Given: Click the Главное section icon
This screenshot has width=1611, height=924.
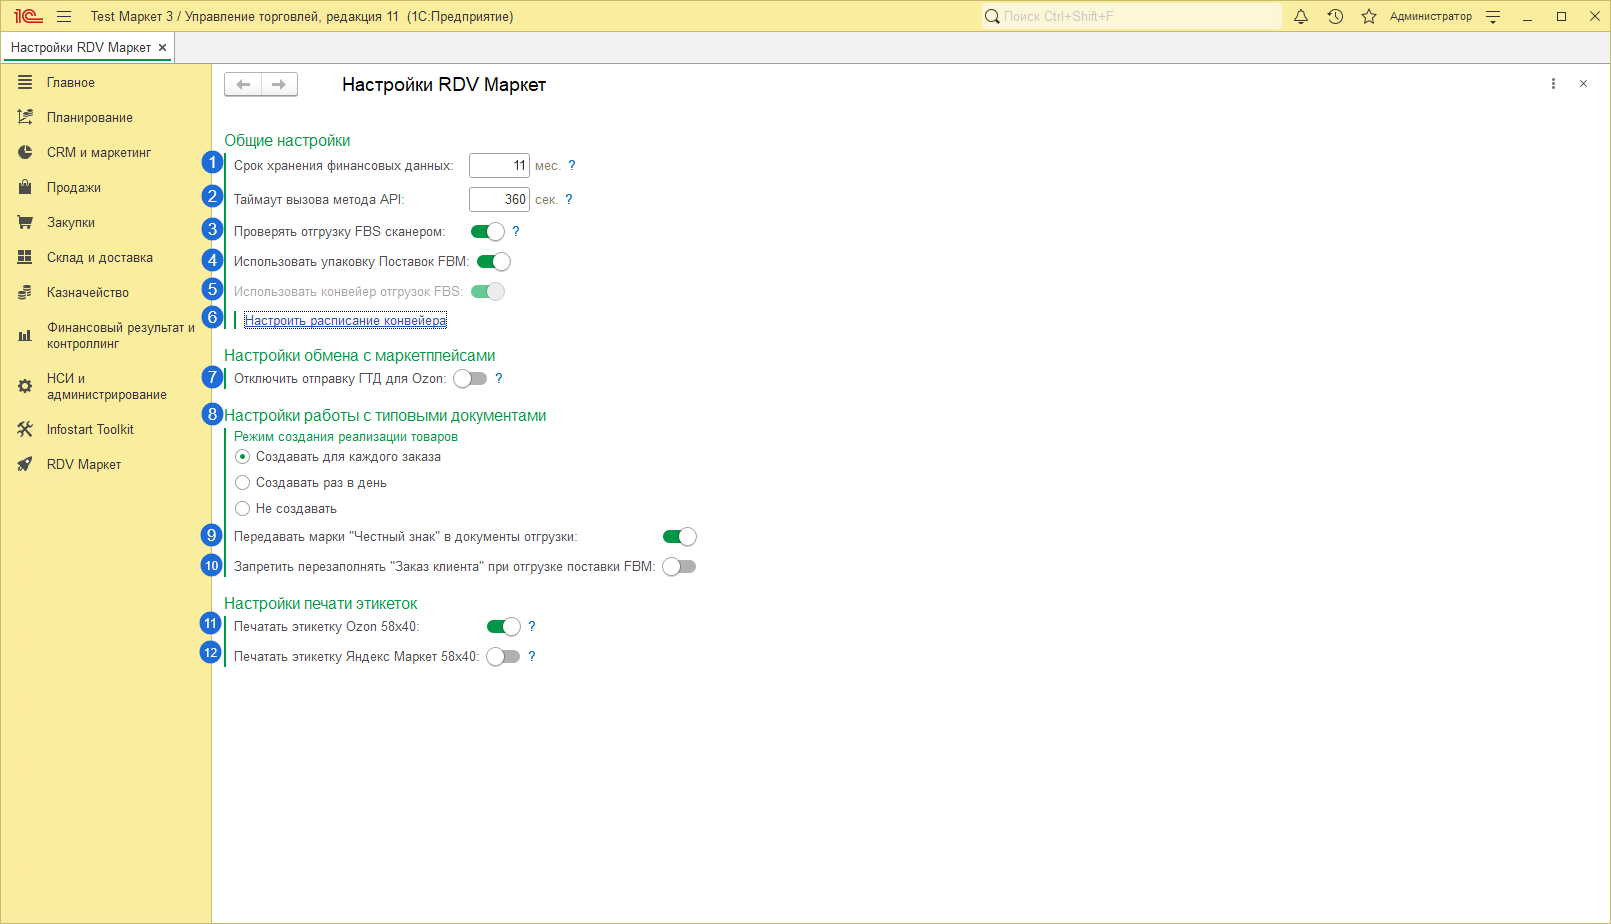Looking at the screenshot, I should [25, 82].
